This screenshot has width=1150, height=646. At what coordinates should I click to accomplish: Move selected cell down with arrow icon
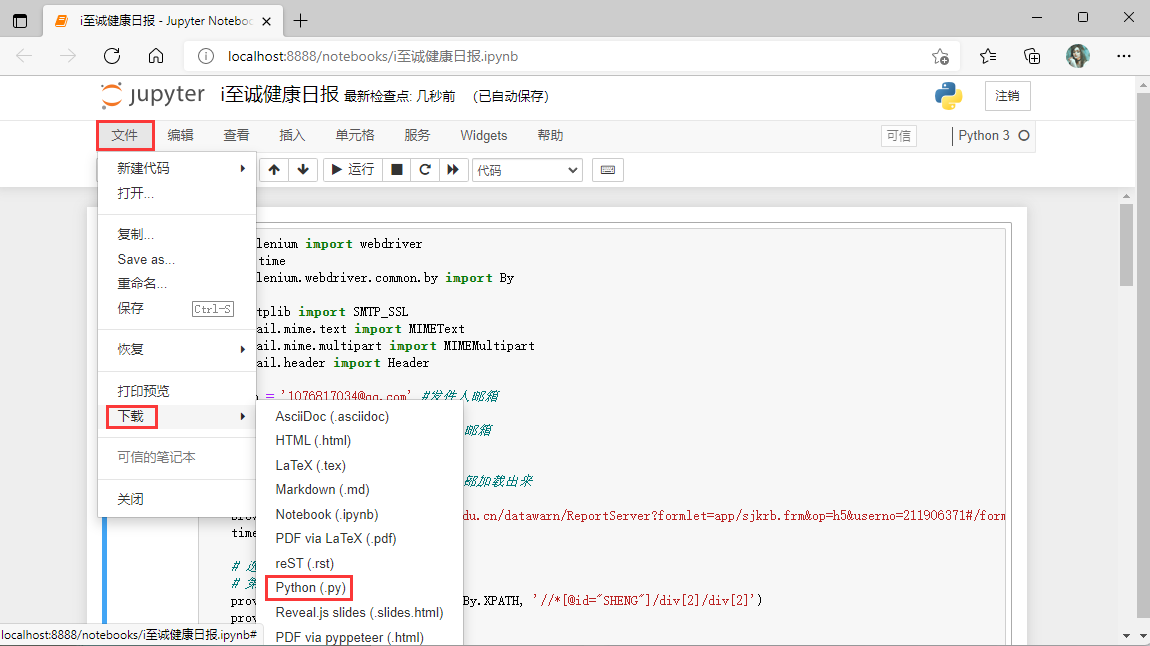tap(303, 170)
